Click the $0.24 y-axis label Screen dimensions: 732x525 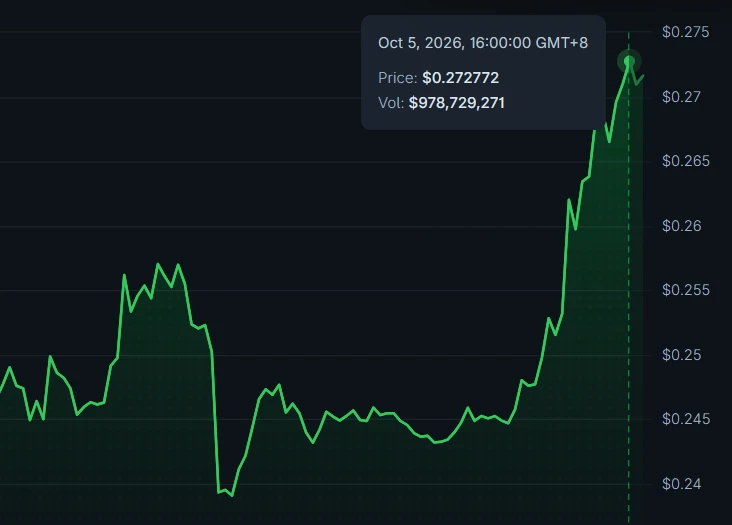[x=682, y=484]
